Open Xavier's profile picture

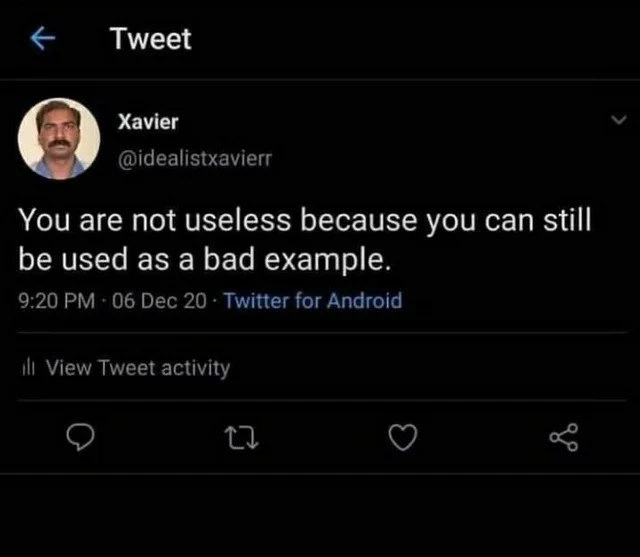pyautogui.click(x=59, y=139)
